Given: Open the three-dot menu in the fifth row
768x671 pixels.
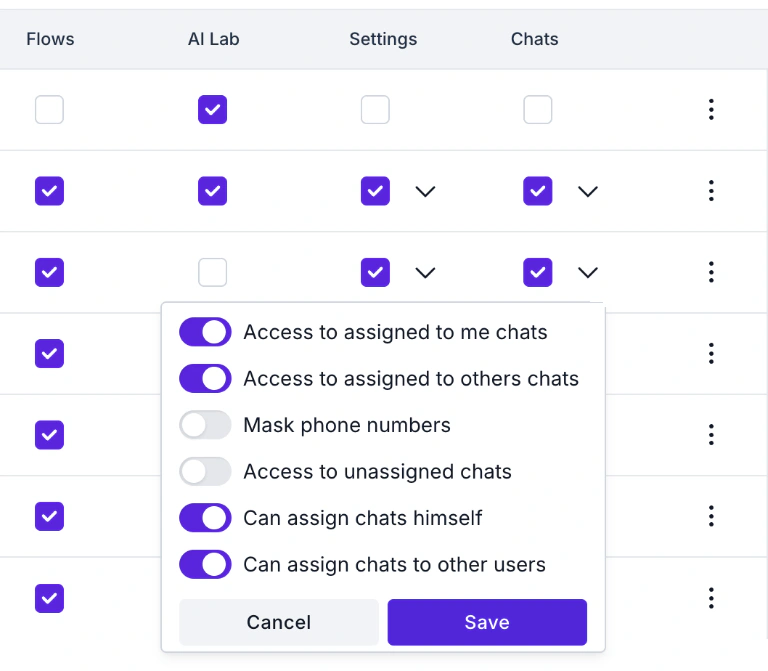Looking at the screenshot, I should tap(711, 434).
